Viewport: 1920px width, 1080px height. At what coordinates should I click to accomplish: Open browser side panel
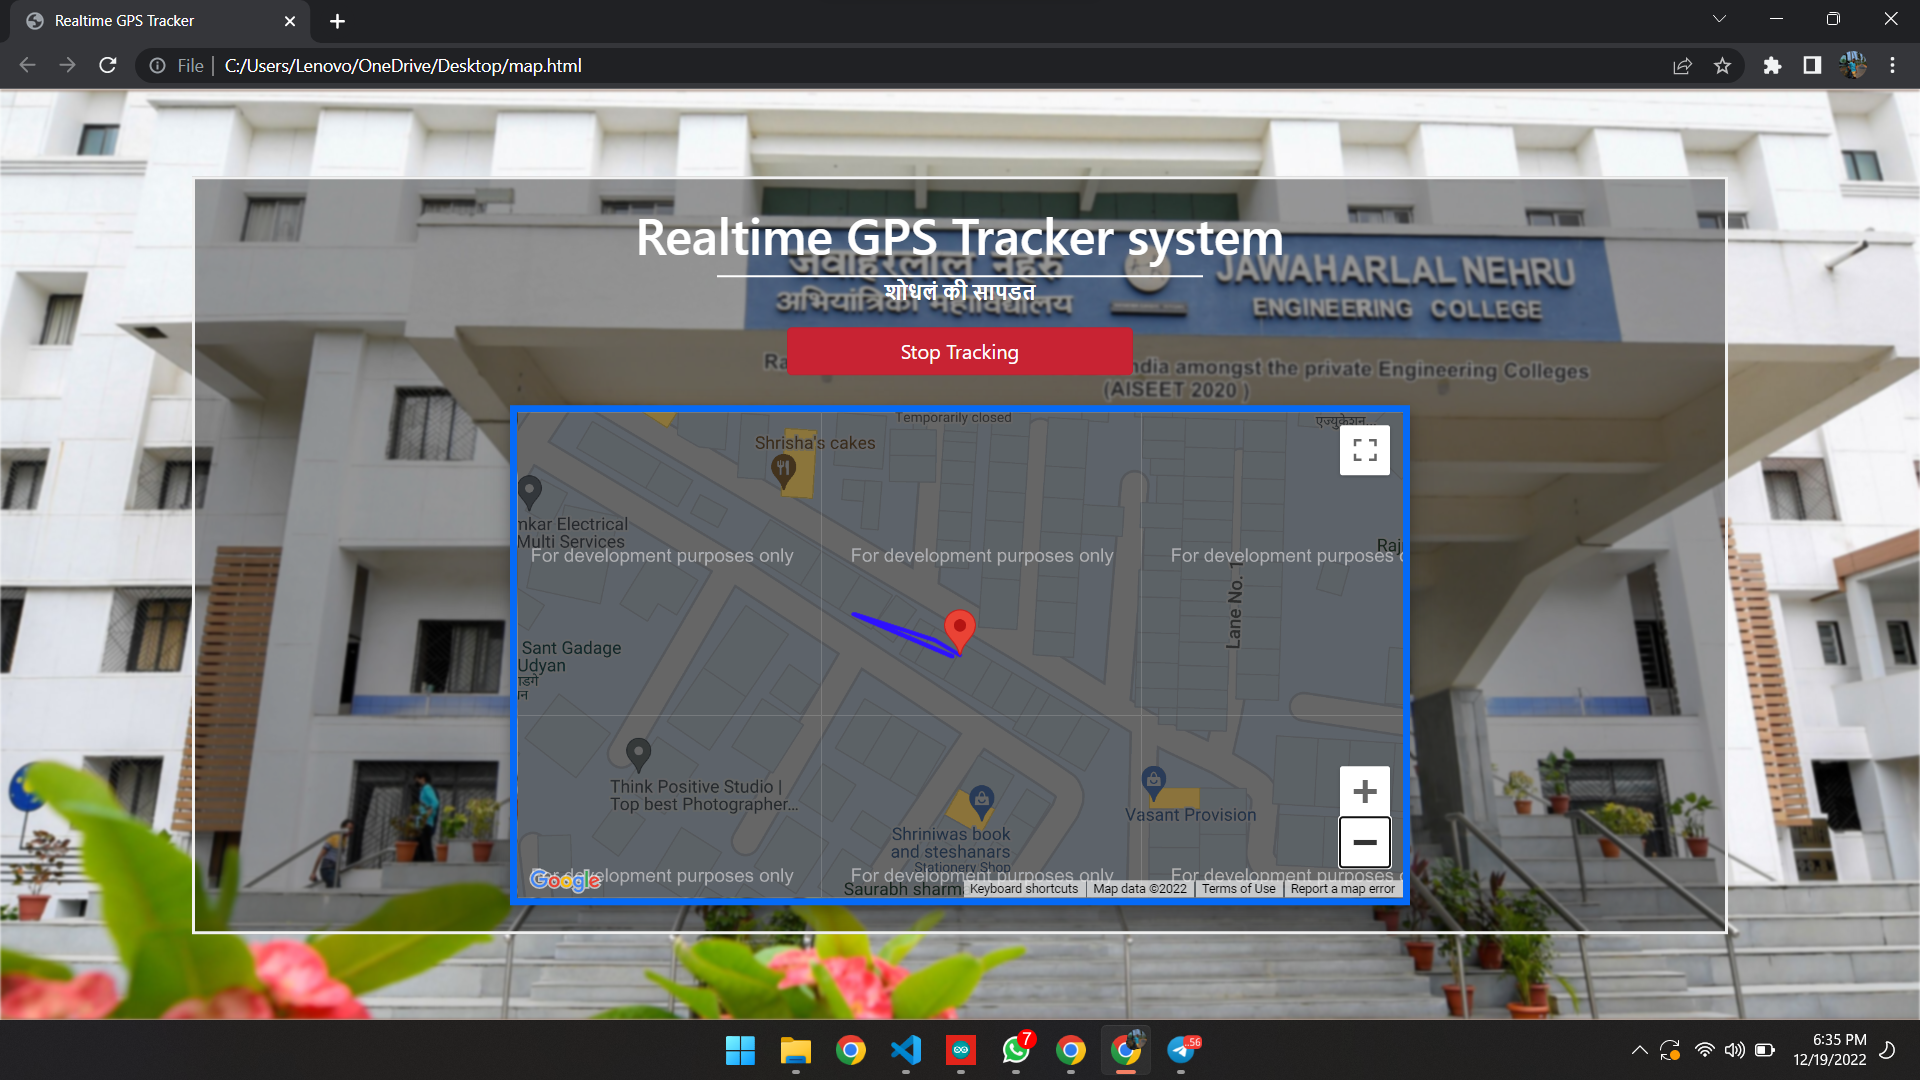click(1812, 65)
